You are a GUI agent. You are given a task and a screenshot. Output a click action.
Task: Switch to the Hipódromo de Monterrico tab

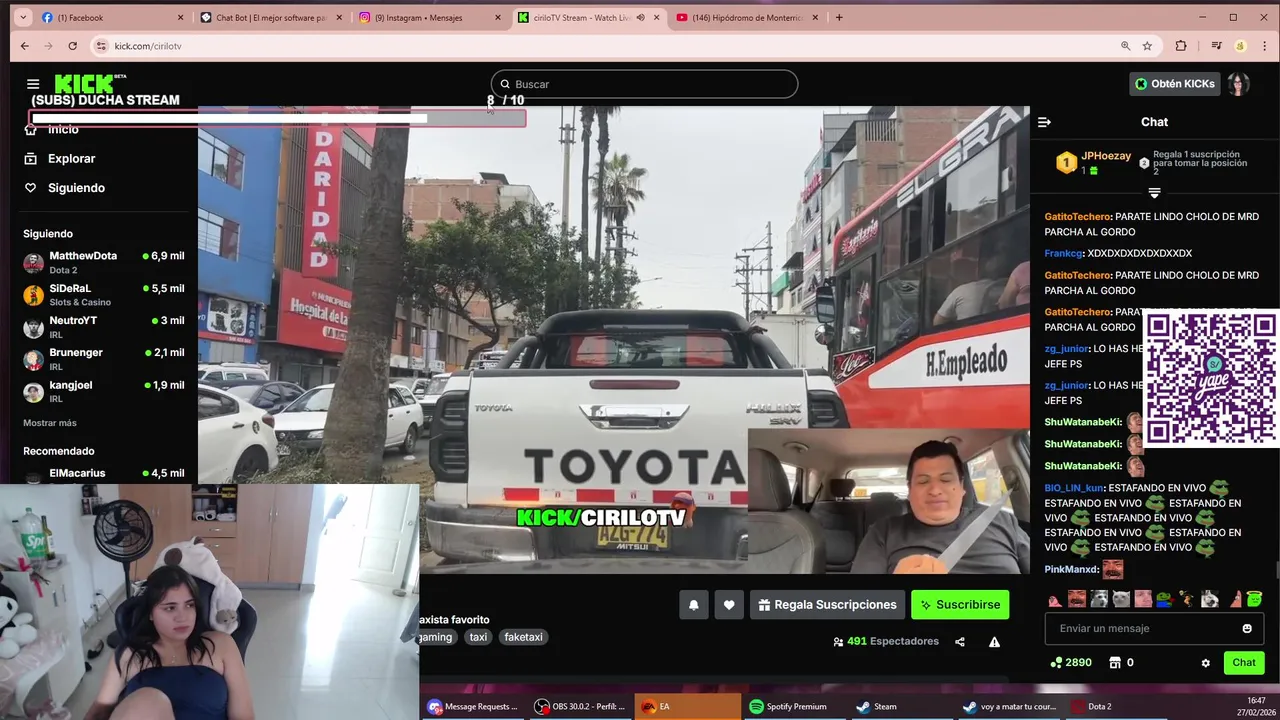[x=746, y=17]
